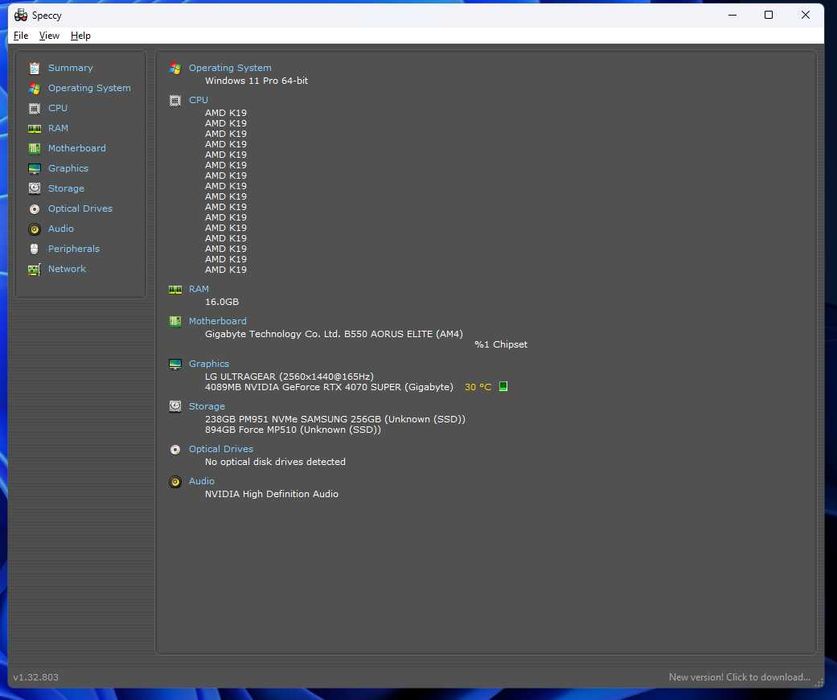Image resolution: width=837 pixels, height=700 pixels.
Task: Open the Motherboard heading link in summary panel
Action: click(217, 321)
